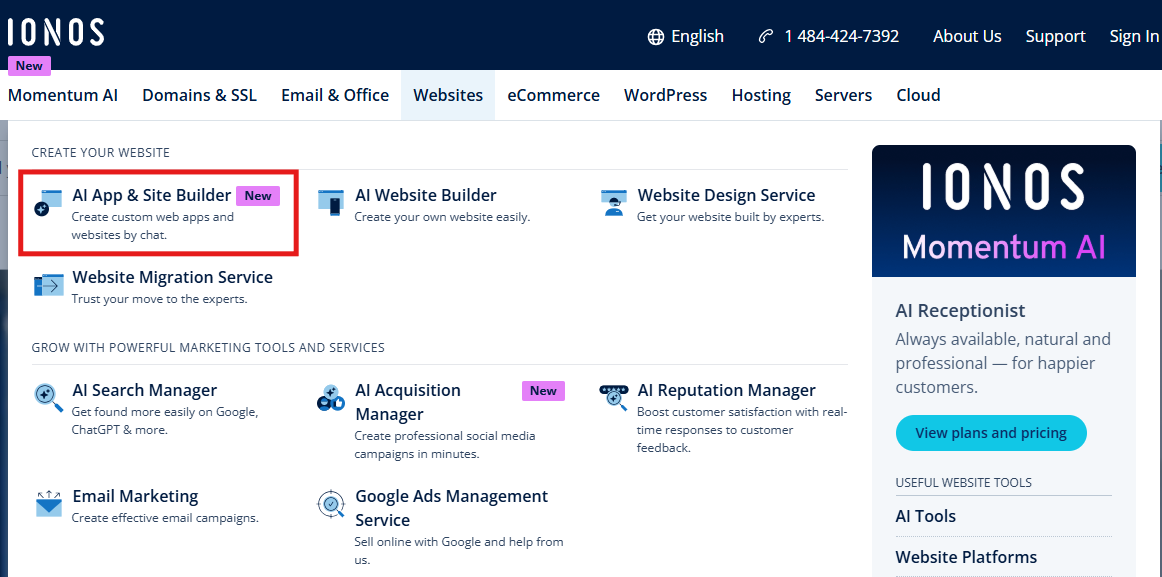Go to About Us page
The width and height of the screenshot is (1162, 577).
(967, 37)
